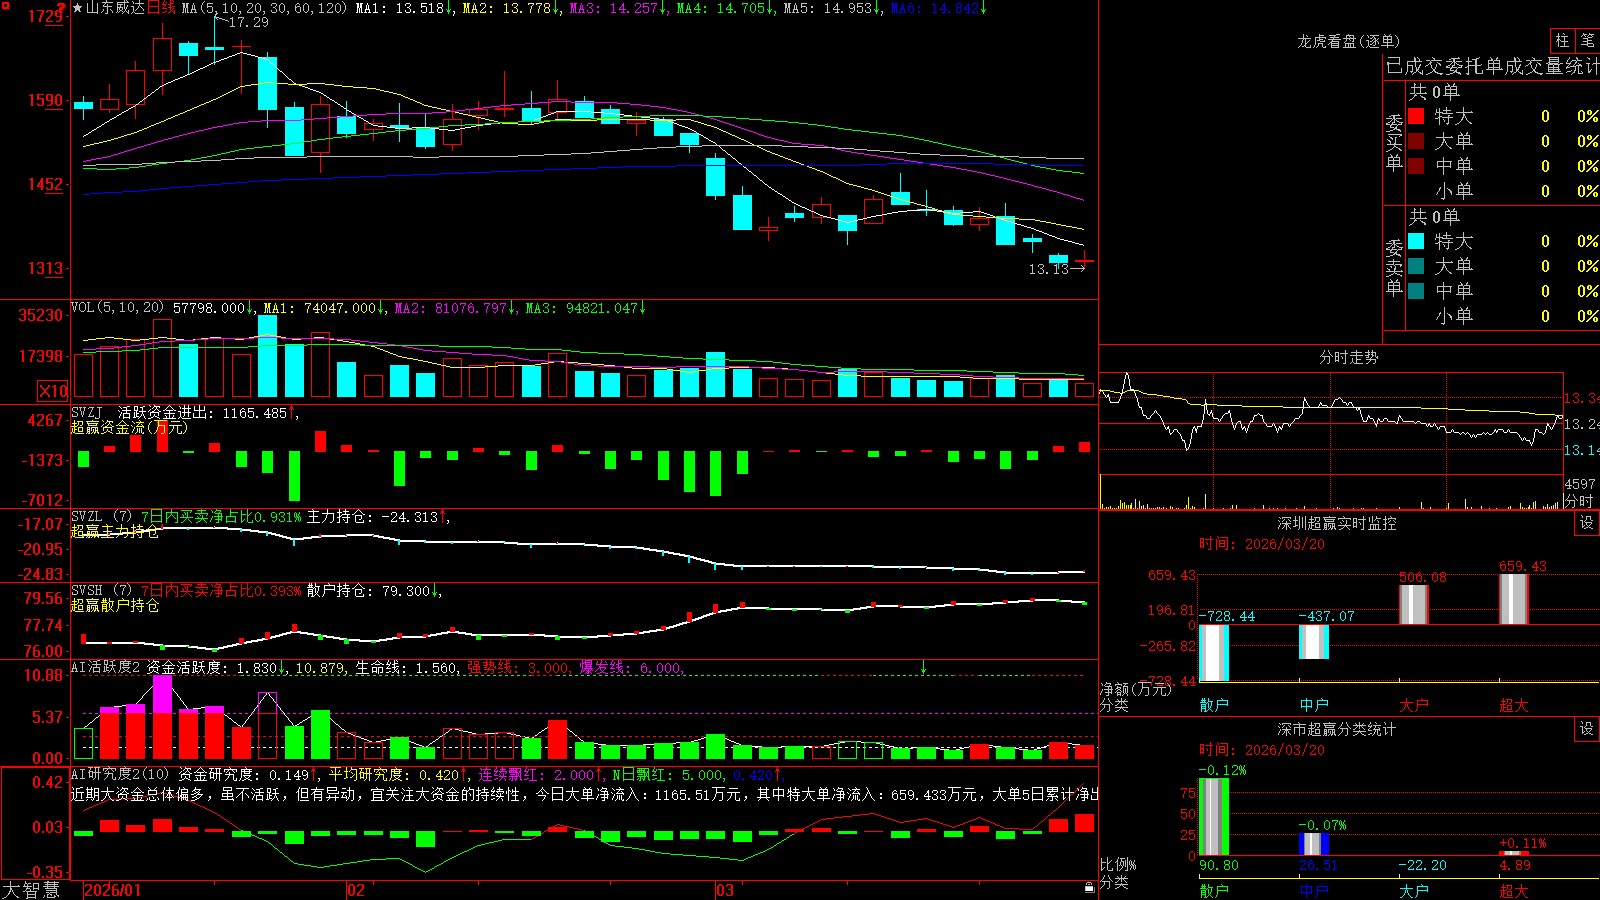
Task: Click the cyan 特大 swatch under 委卖单
Action: tap(1416, 241)
